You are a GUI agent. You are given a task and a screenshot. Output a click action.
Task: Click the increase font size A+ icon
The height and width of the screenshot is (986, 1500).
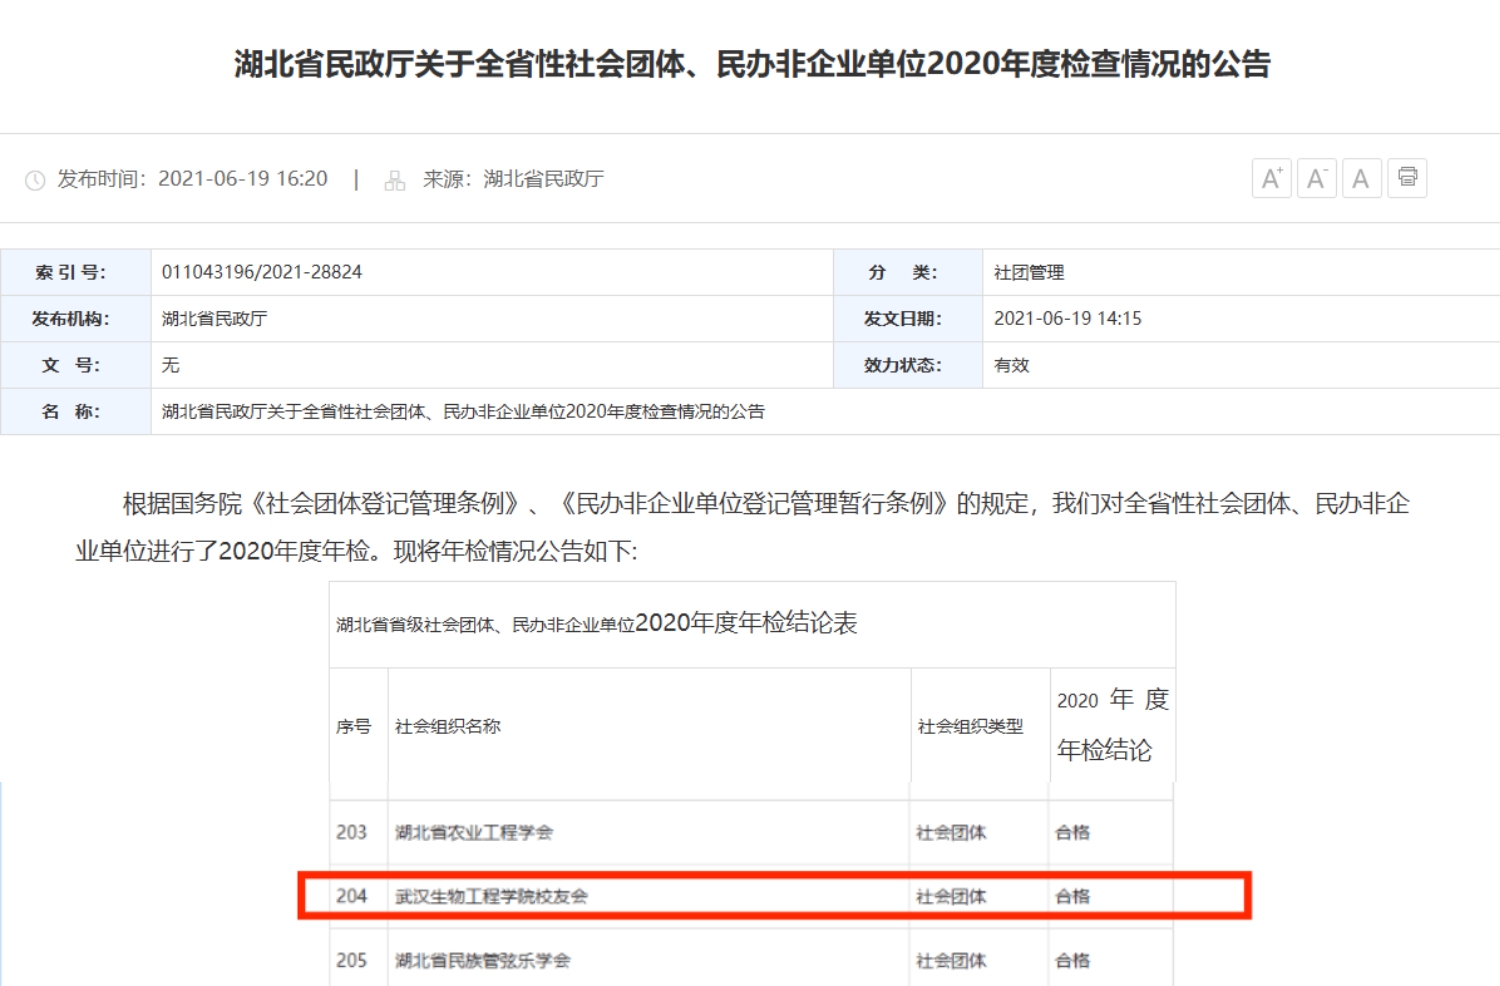[1271, 179]
